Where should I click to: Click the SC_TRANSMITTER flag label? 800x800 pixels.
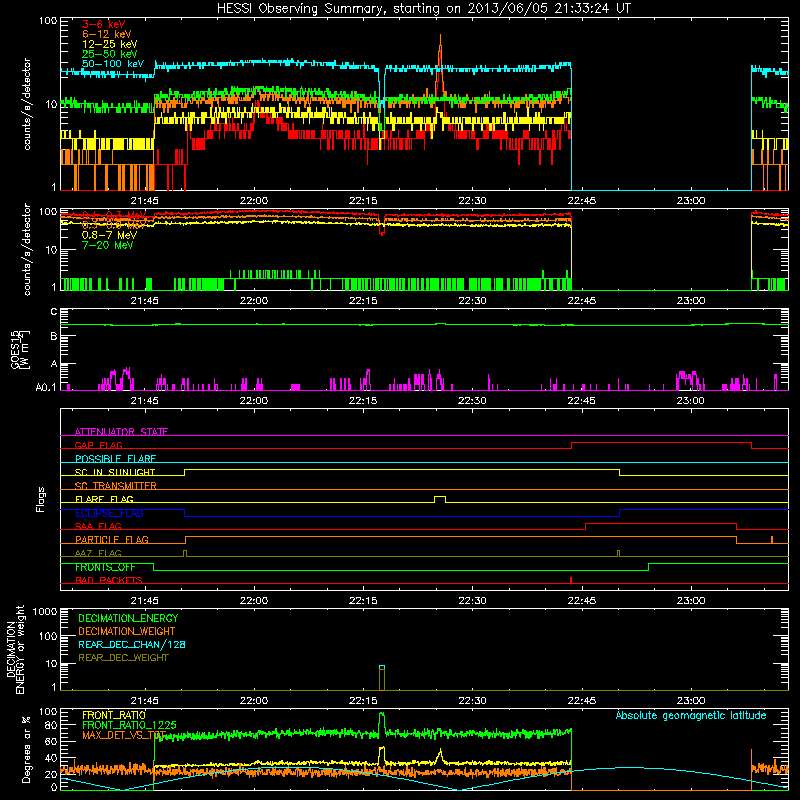click(116, 486)
